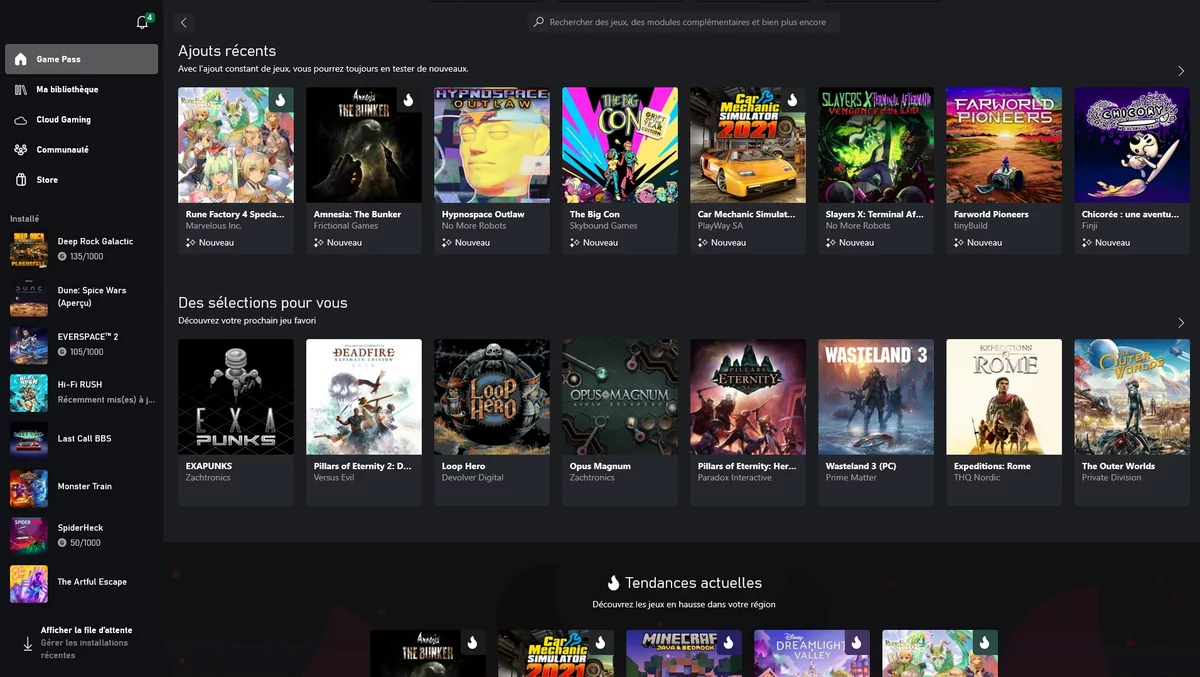Viewport: 1200px width, 677px height.
Task: Open Hypnospace Outlaw game card
Action: (492, 170)
